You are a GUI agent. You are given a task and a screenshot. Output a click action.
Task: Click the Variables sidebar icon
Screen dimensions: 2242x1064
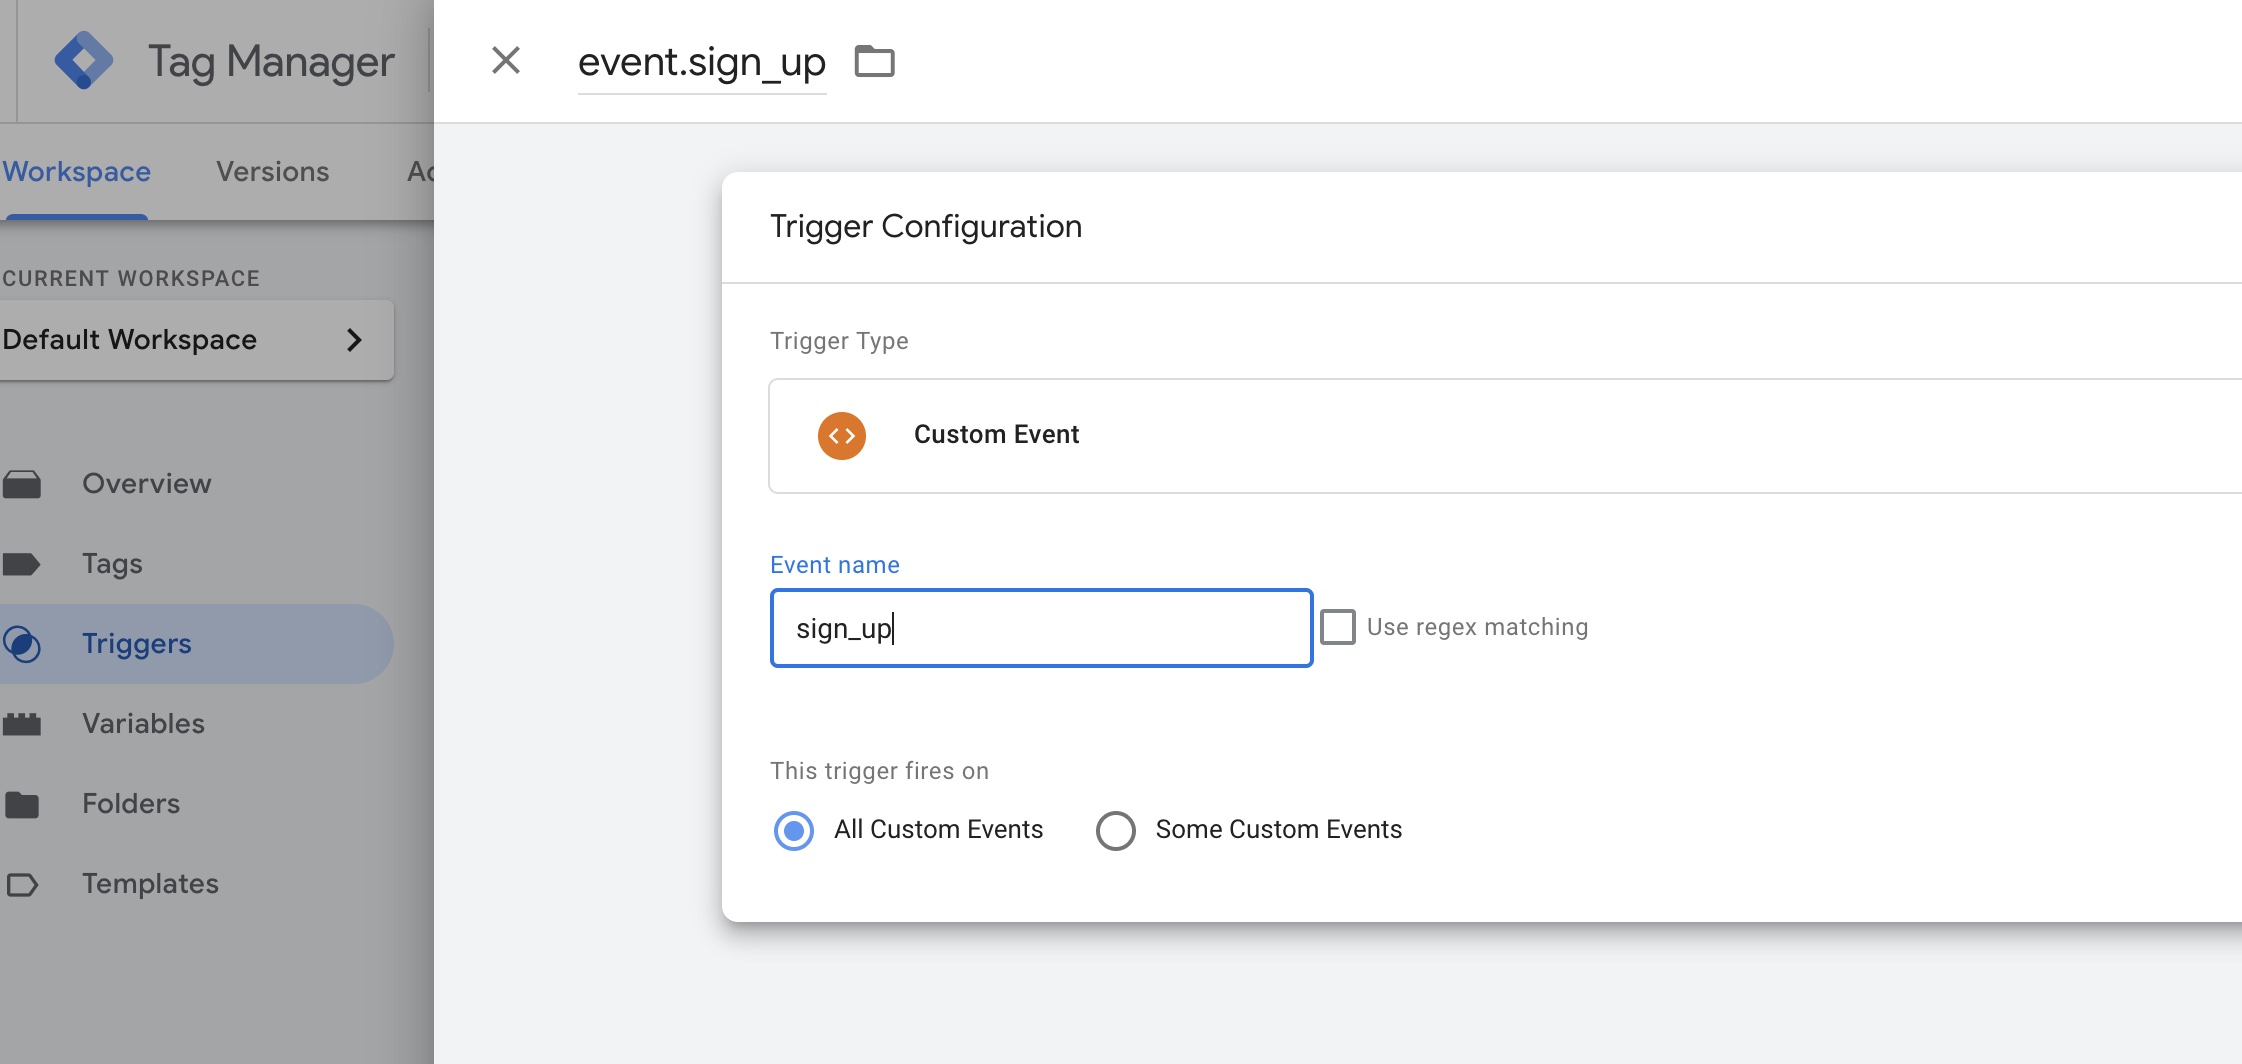click(22, 724)
